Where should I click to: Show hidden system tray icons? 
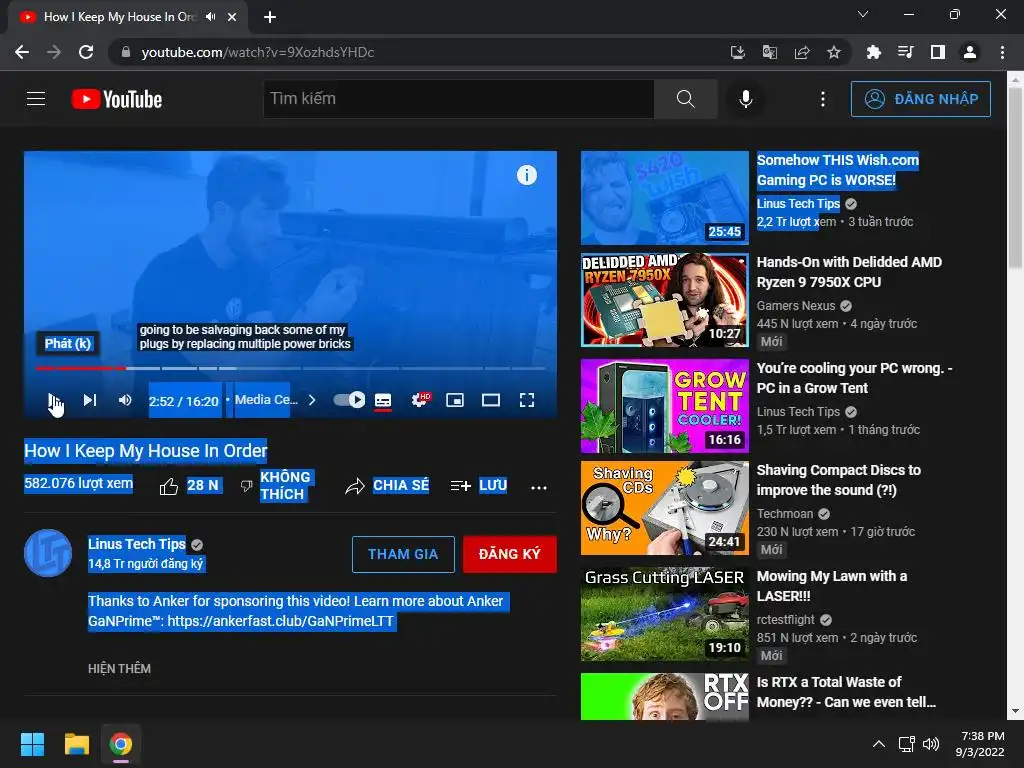pos(878,744)
